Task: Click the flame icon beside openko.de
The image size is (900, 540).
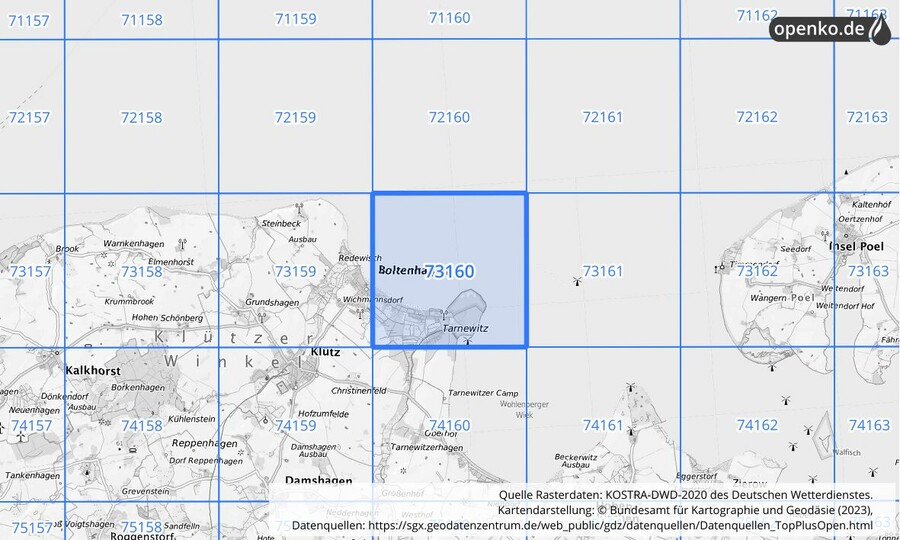Action: pos(879,29)
